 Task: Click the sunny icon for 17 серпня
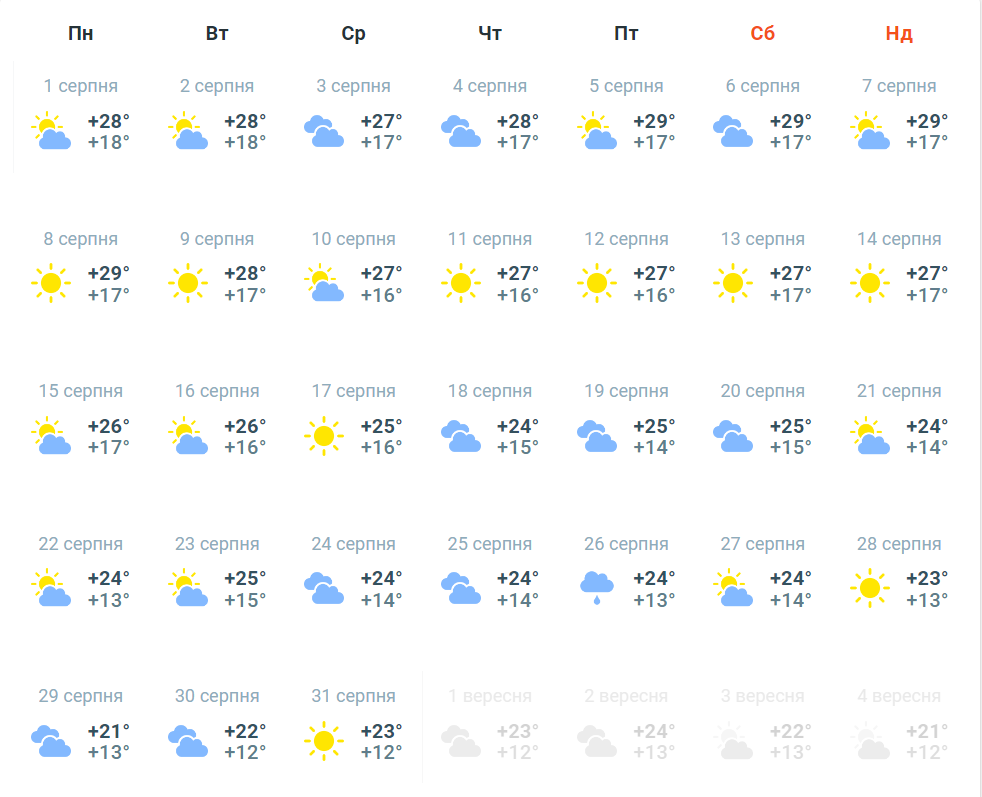[323, 435]
